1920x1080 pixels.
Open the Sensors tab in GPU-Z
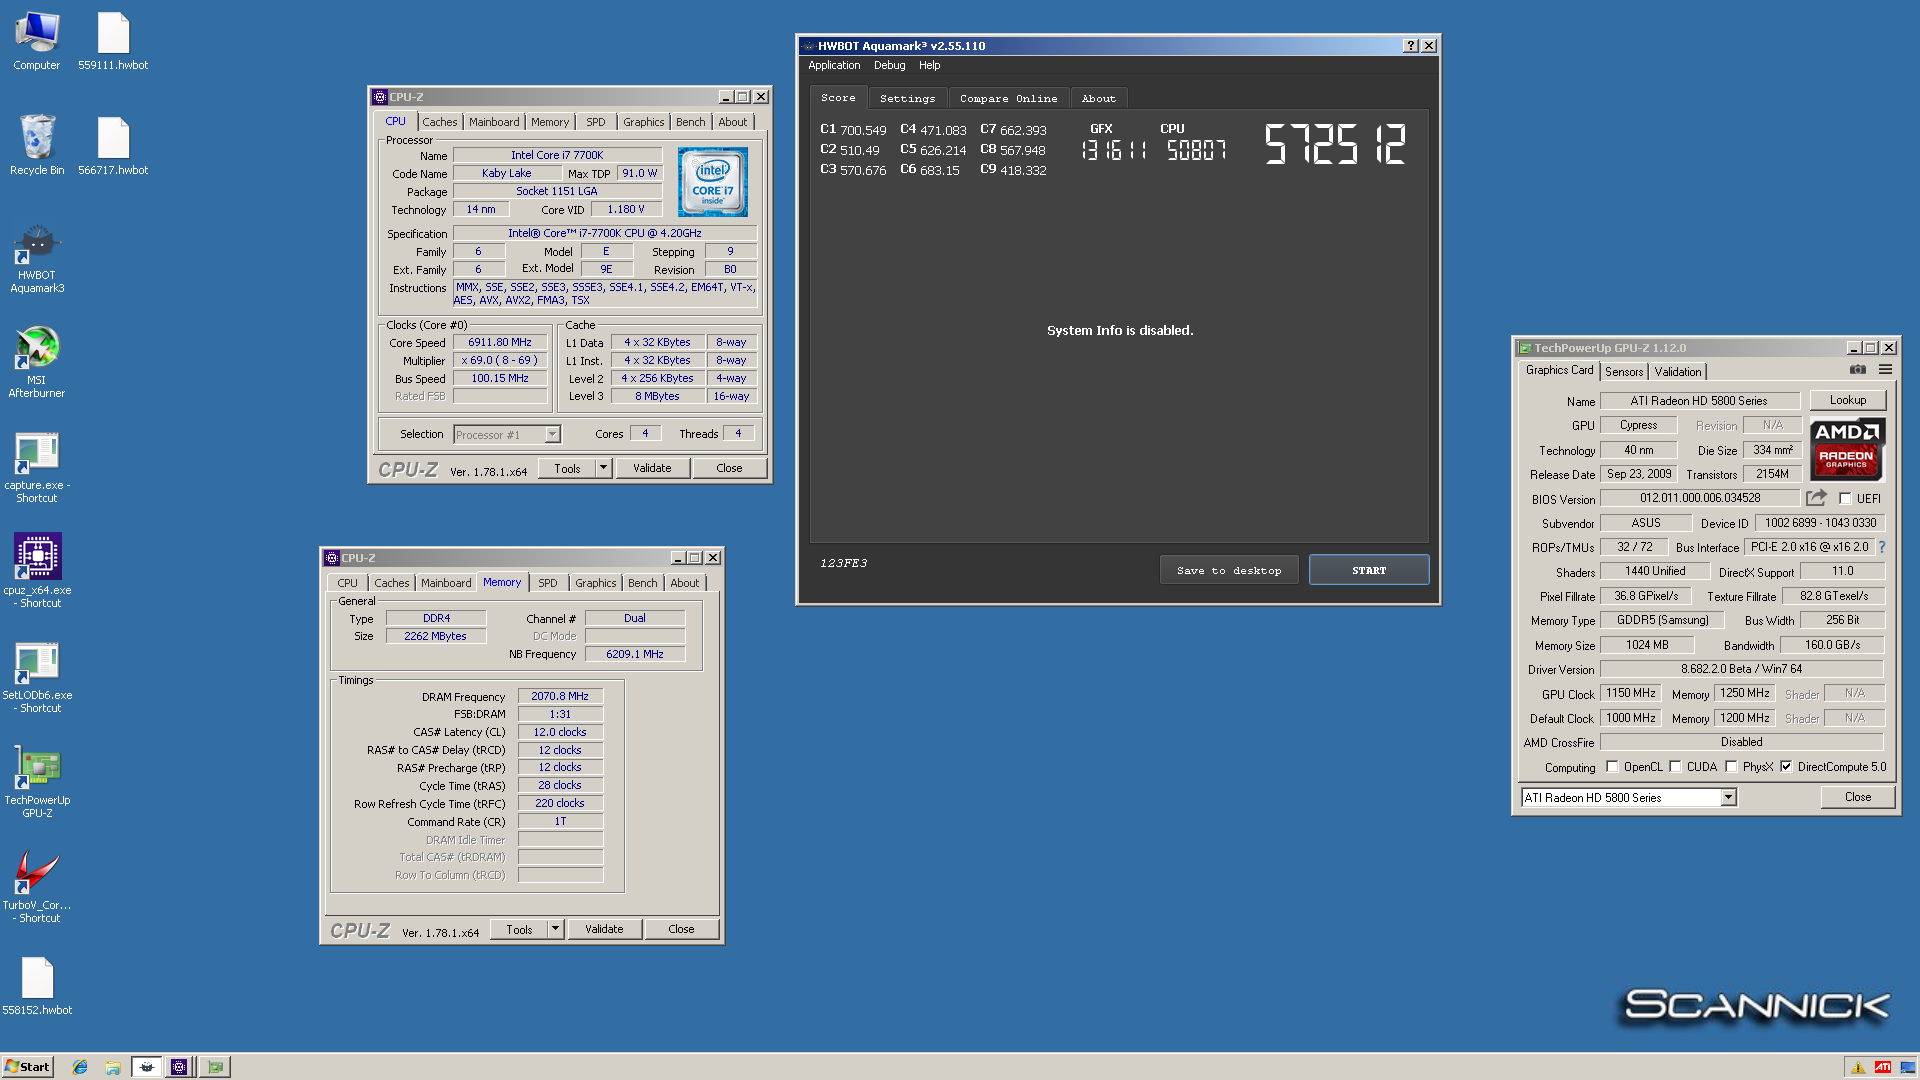click(1624, 371)
